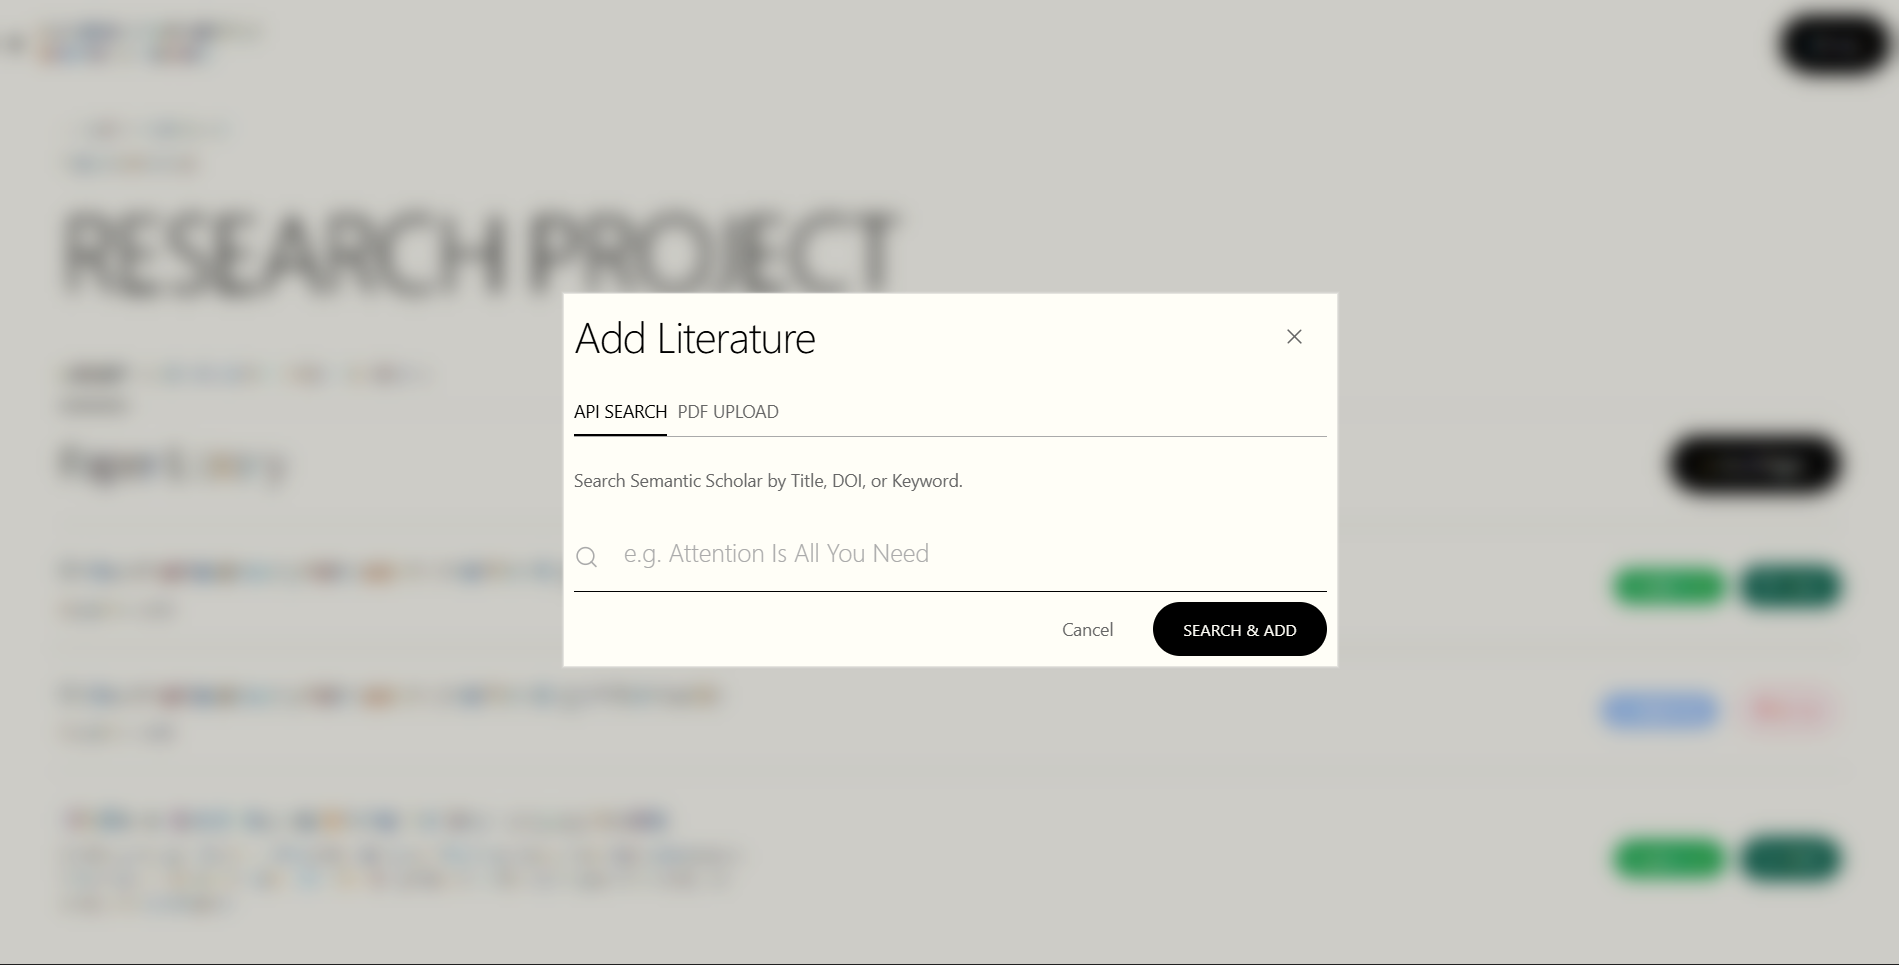Viewport: 1899px width, 965px height.
Task: Click the blurred black pill button in the page header
Action: pyautogui.click(x=1834, y=44)
